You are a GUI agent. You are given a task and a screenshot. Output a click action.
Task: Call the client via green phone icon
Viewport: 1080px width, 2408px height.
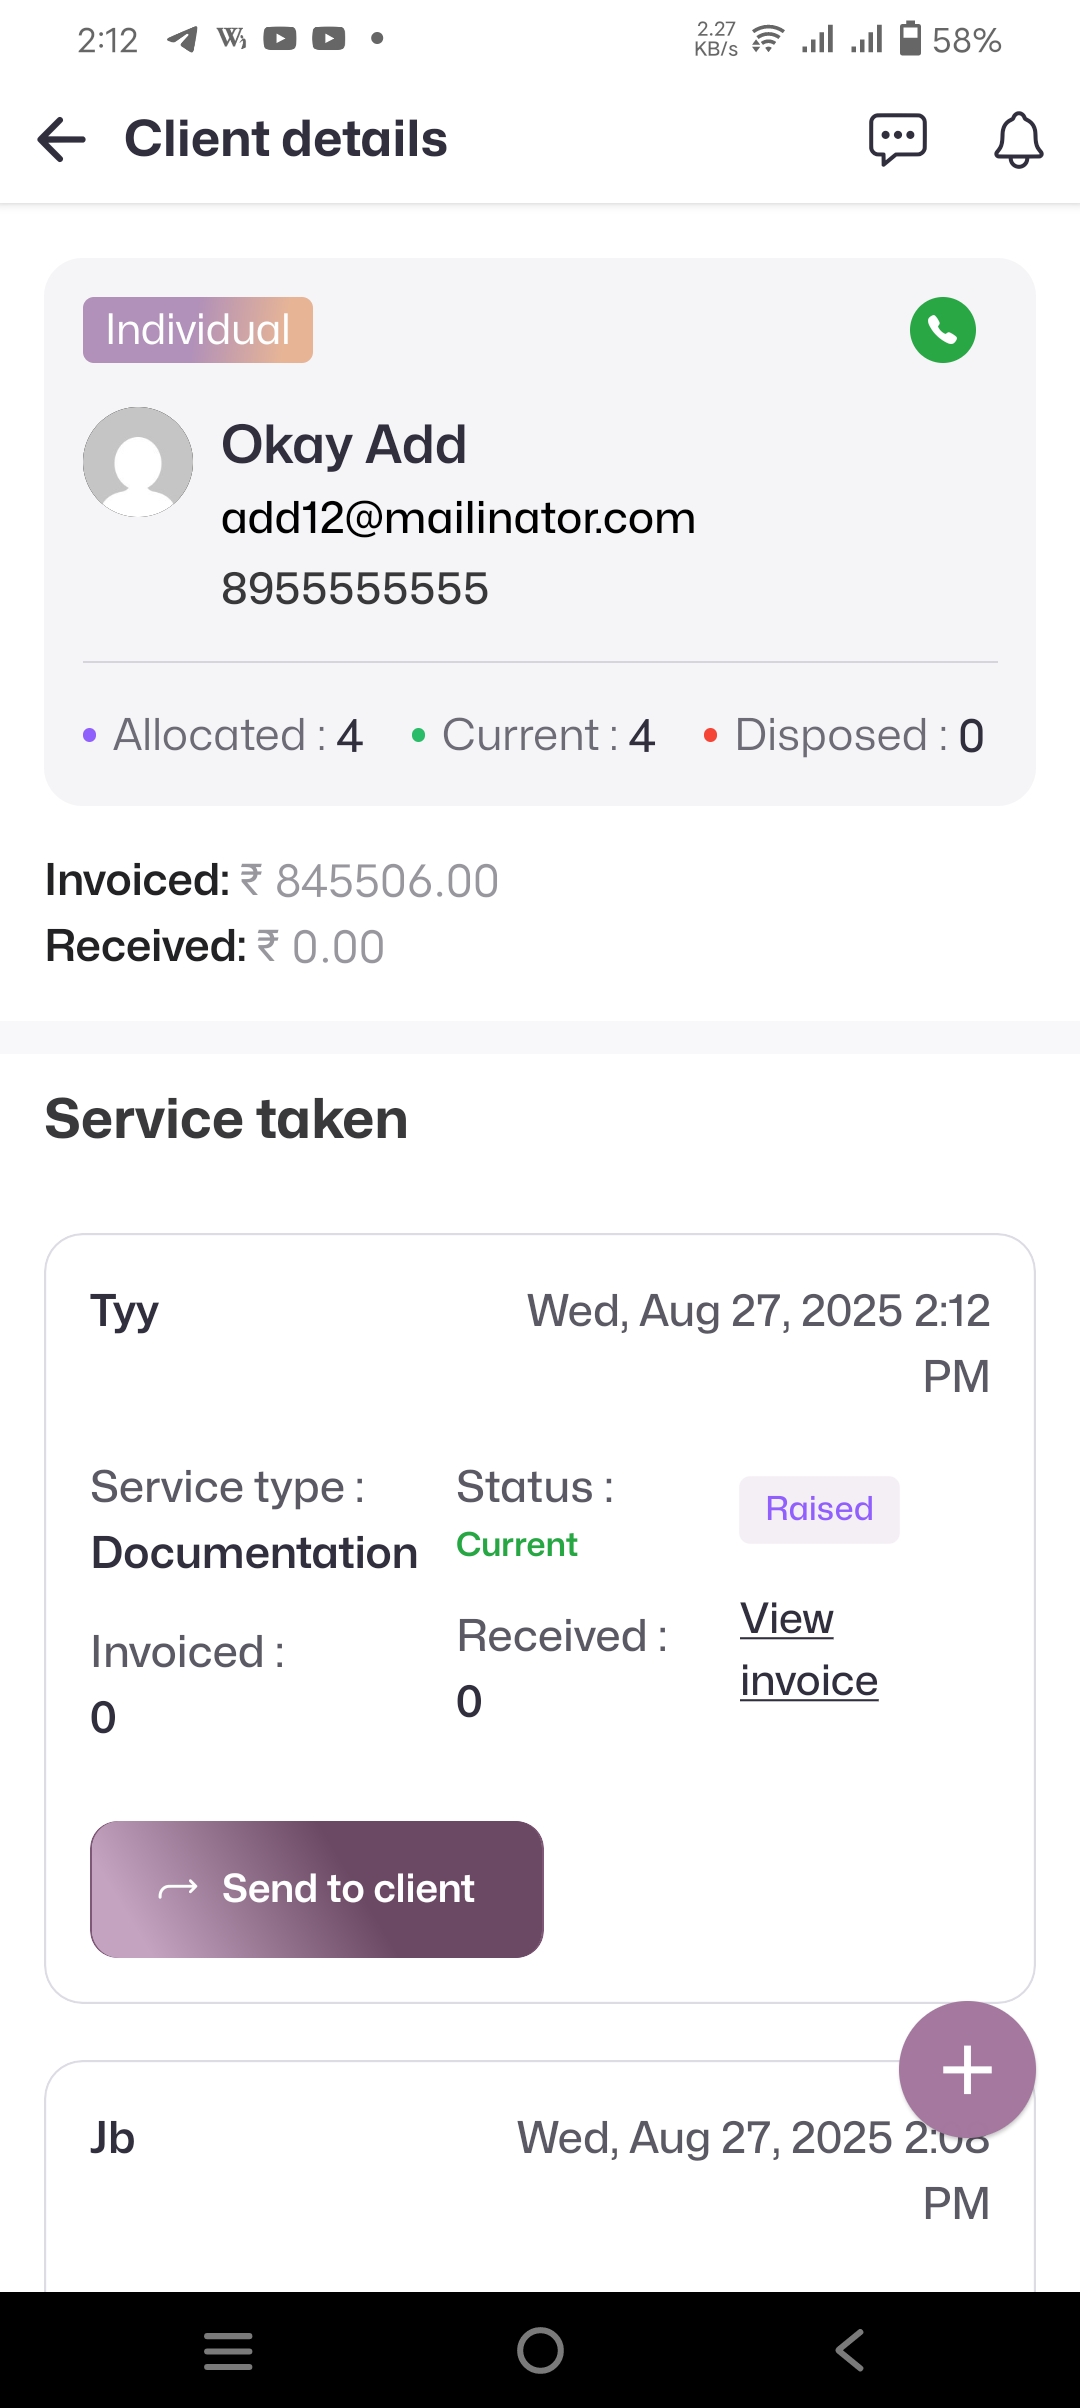click(x=942, y=330)
